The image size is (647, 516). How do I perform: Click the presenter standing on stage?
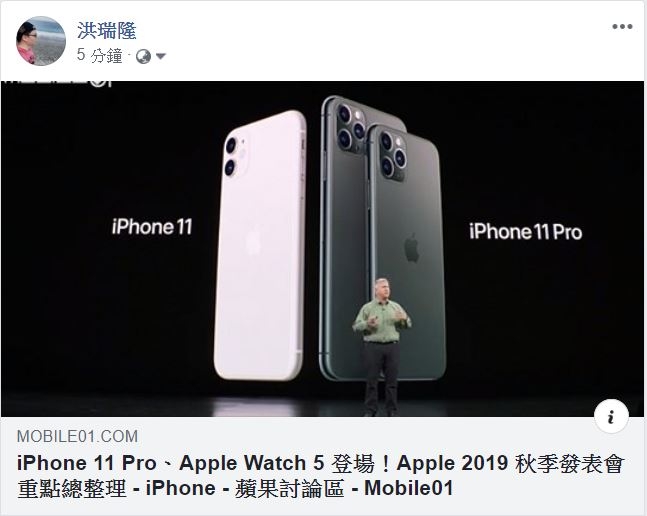click(382, 346)
